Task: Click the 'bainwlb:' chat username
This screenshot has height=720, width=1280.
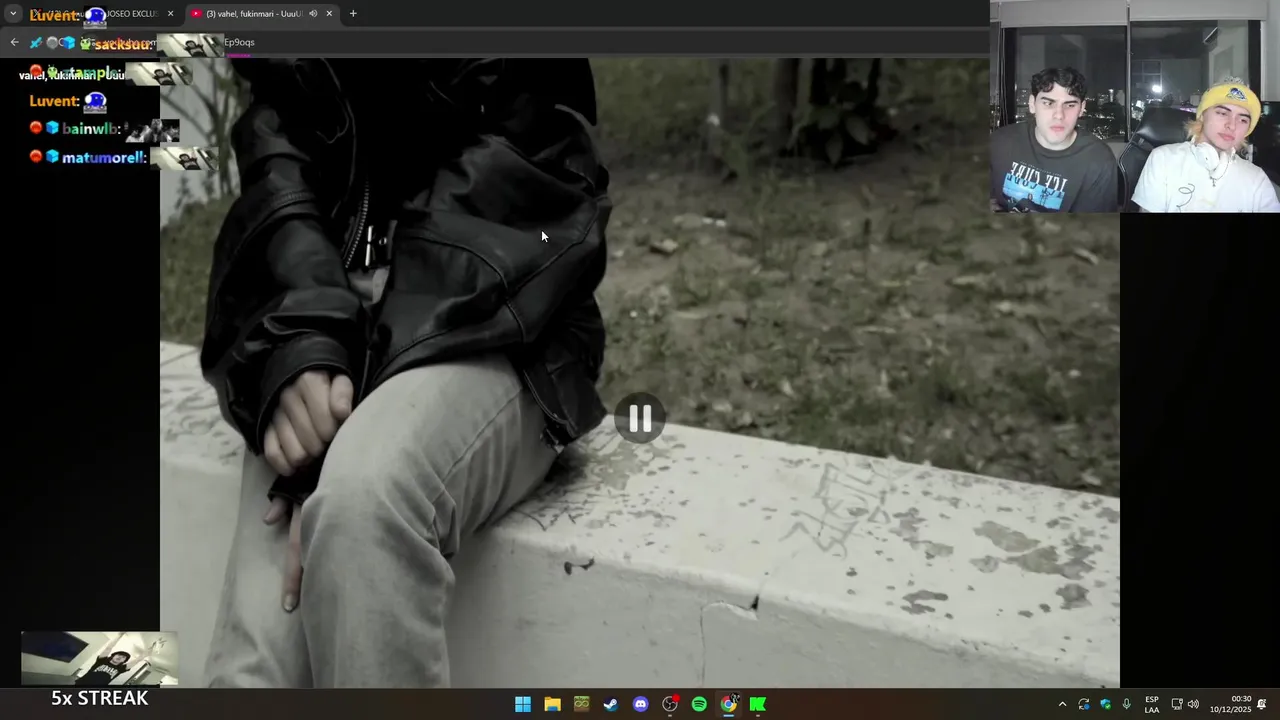Action: (91, 129)
